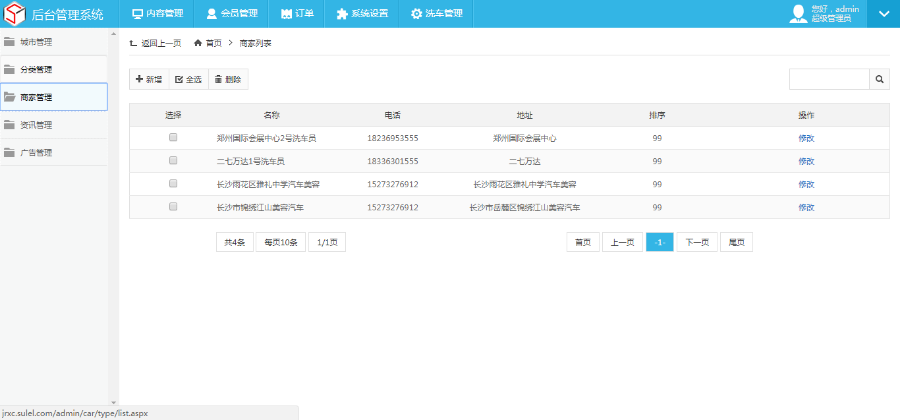Open the 洗车管理 top menu
The height and width of the screenshot is (420, 900).
(x=436, y=14)
